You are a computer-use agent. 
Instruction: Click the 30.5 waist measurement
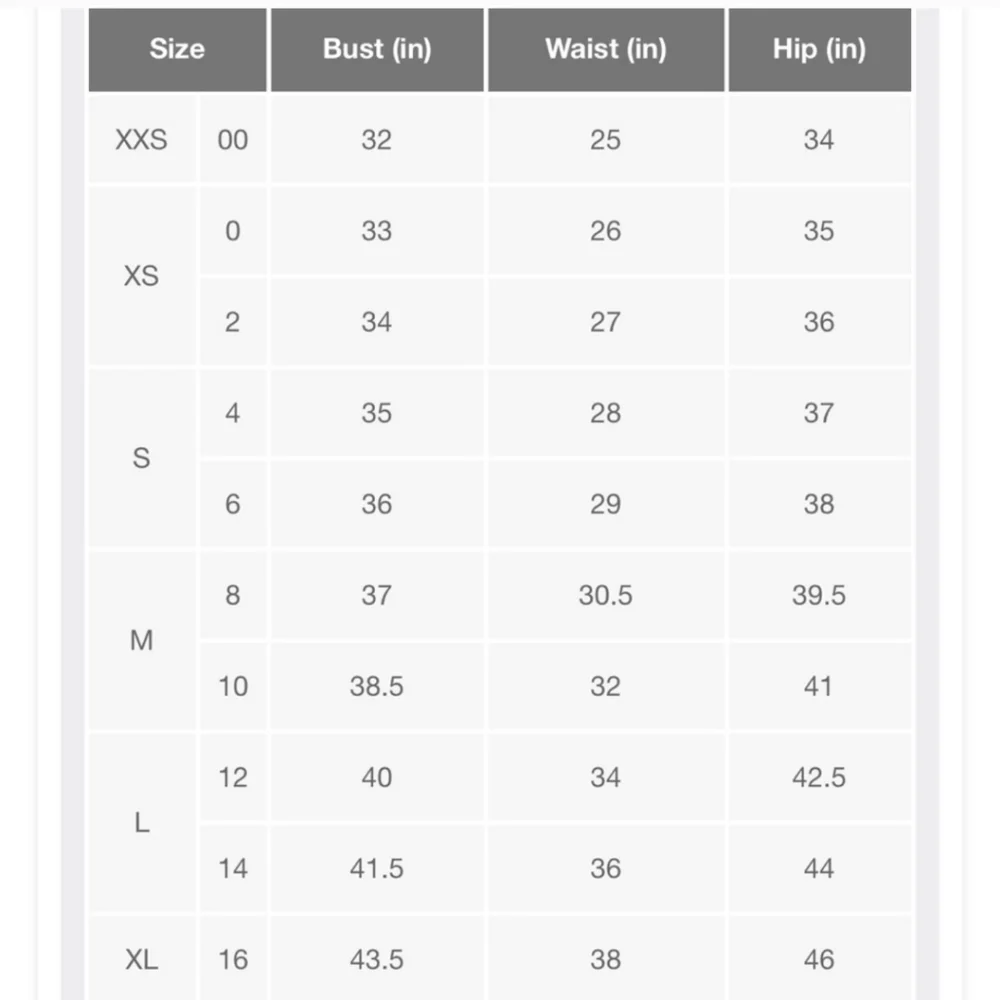(x=605, y=595)
